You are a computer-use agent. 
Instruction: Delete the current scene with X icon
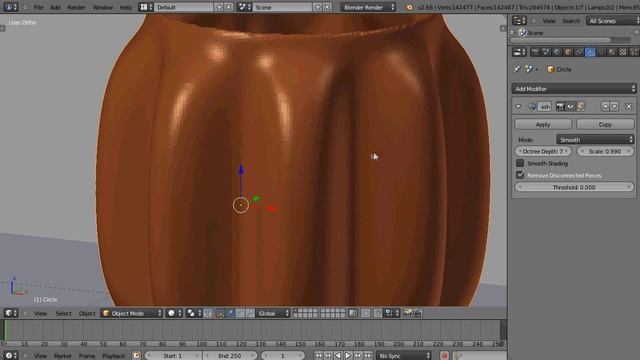point(327,7)
